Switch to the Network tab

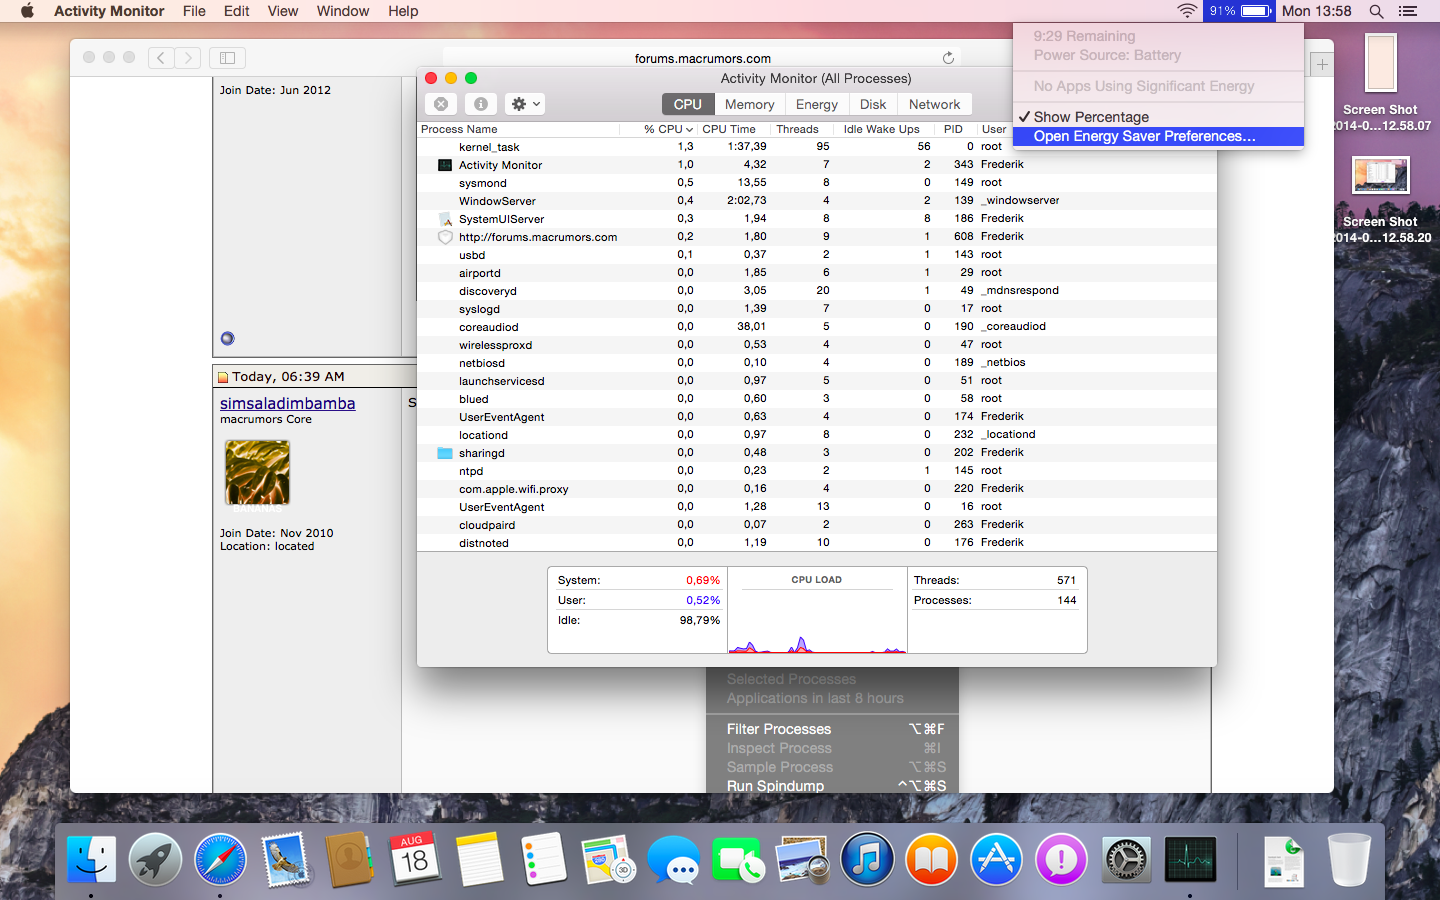(935, 104)
